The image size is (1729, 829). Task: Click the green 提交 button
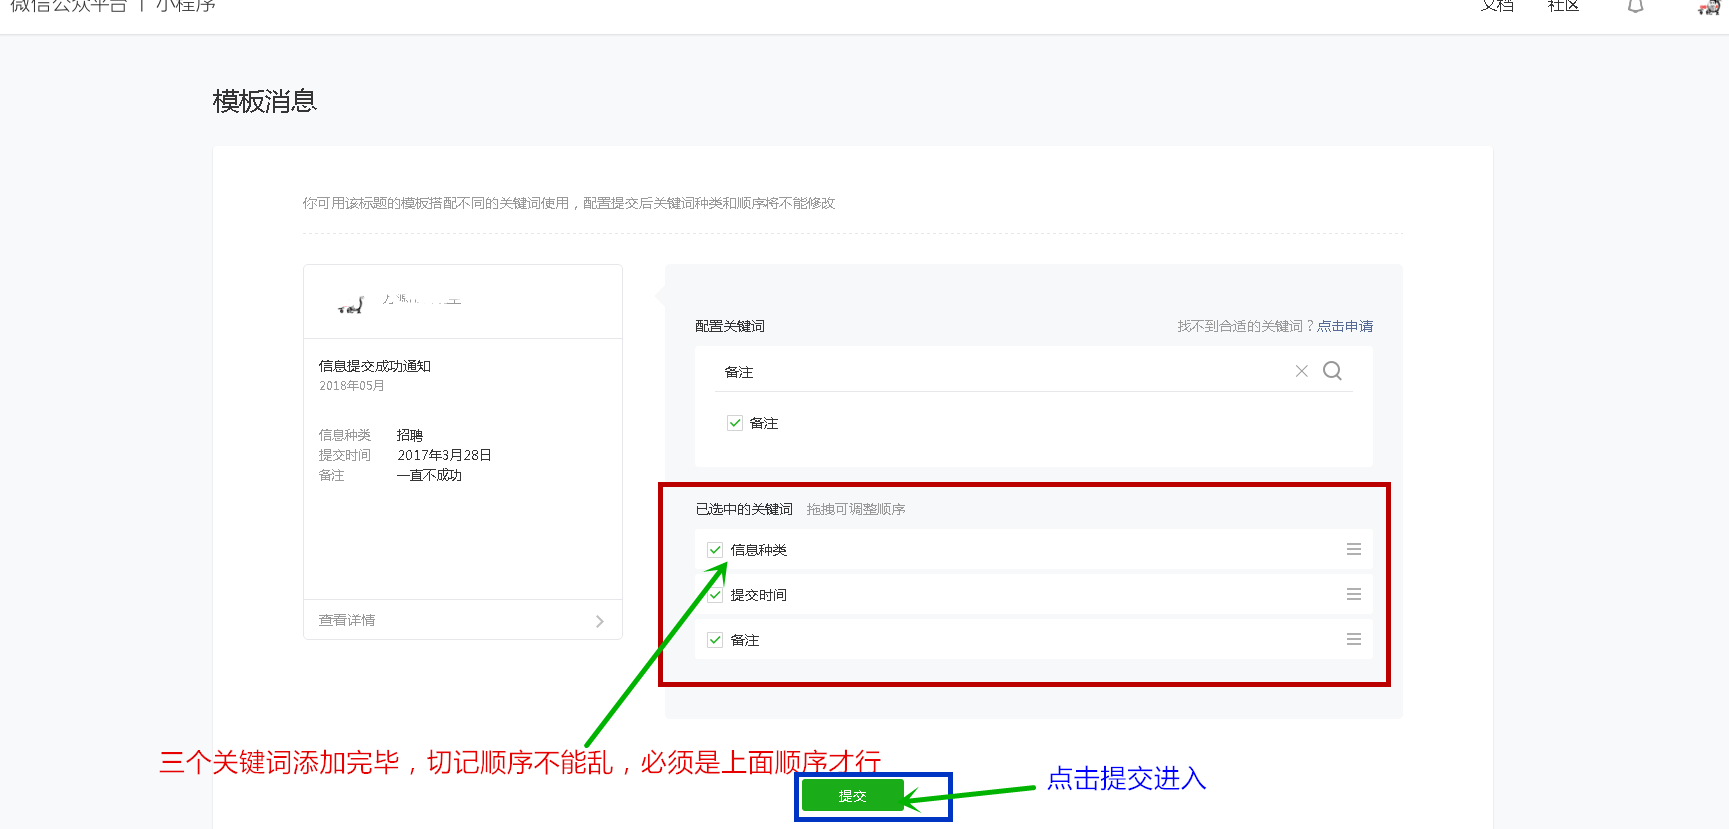(852, 796)
